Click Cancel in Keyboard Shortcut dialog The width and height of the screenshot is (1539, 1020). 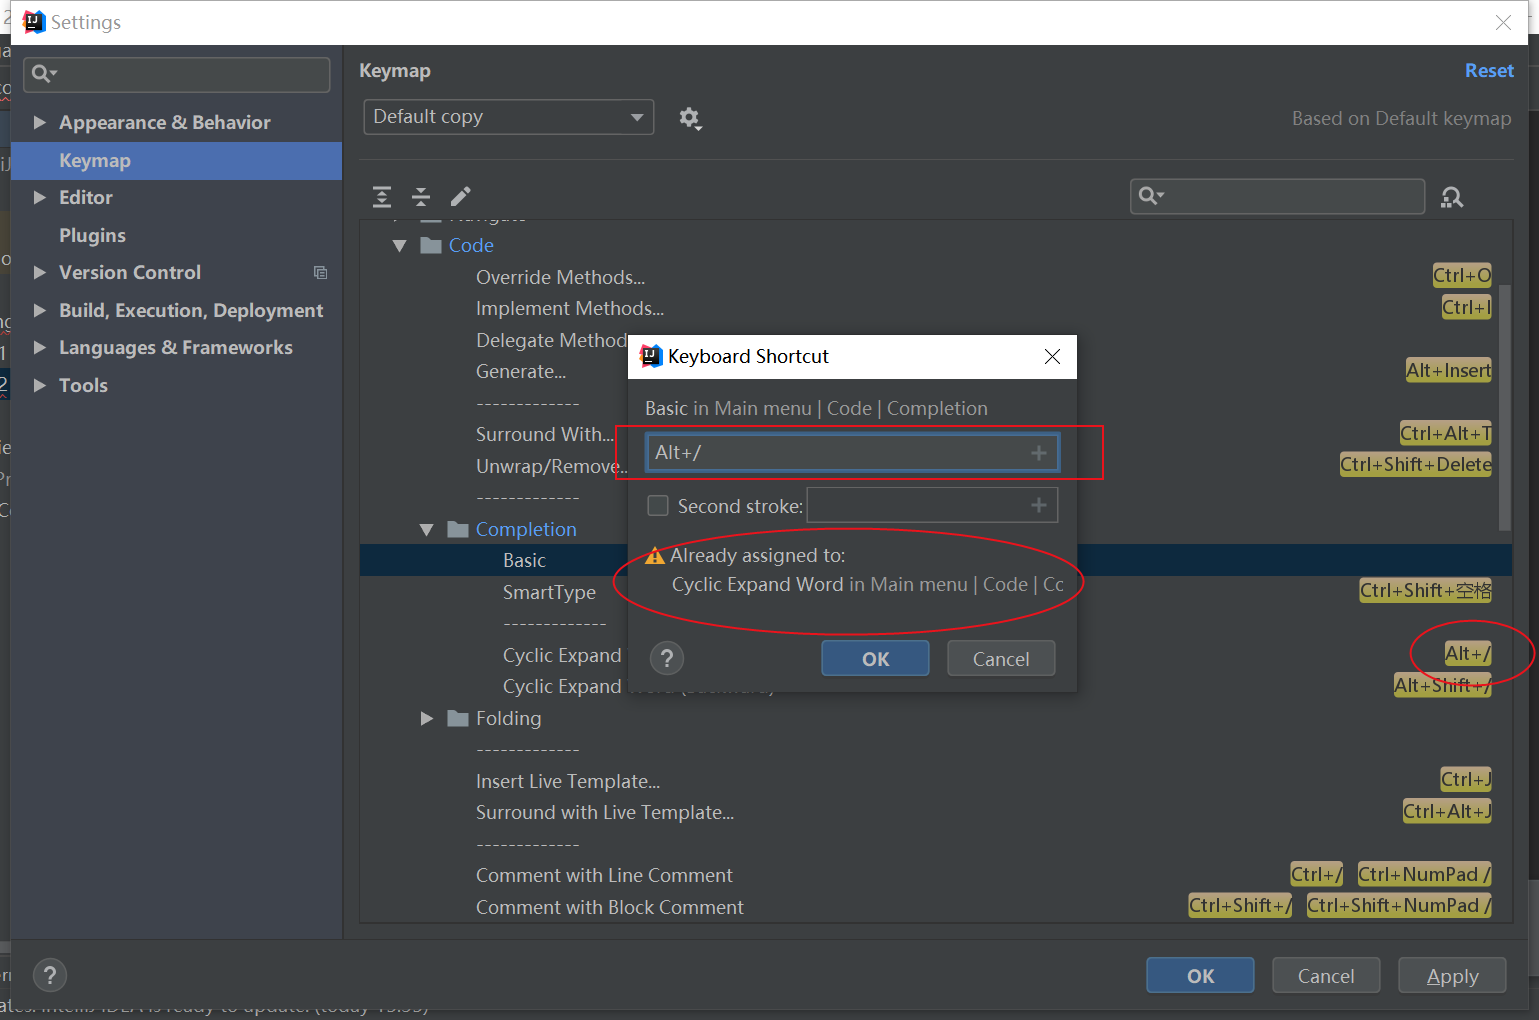[1001, 658]
